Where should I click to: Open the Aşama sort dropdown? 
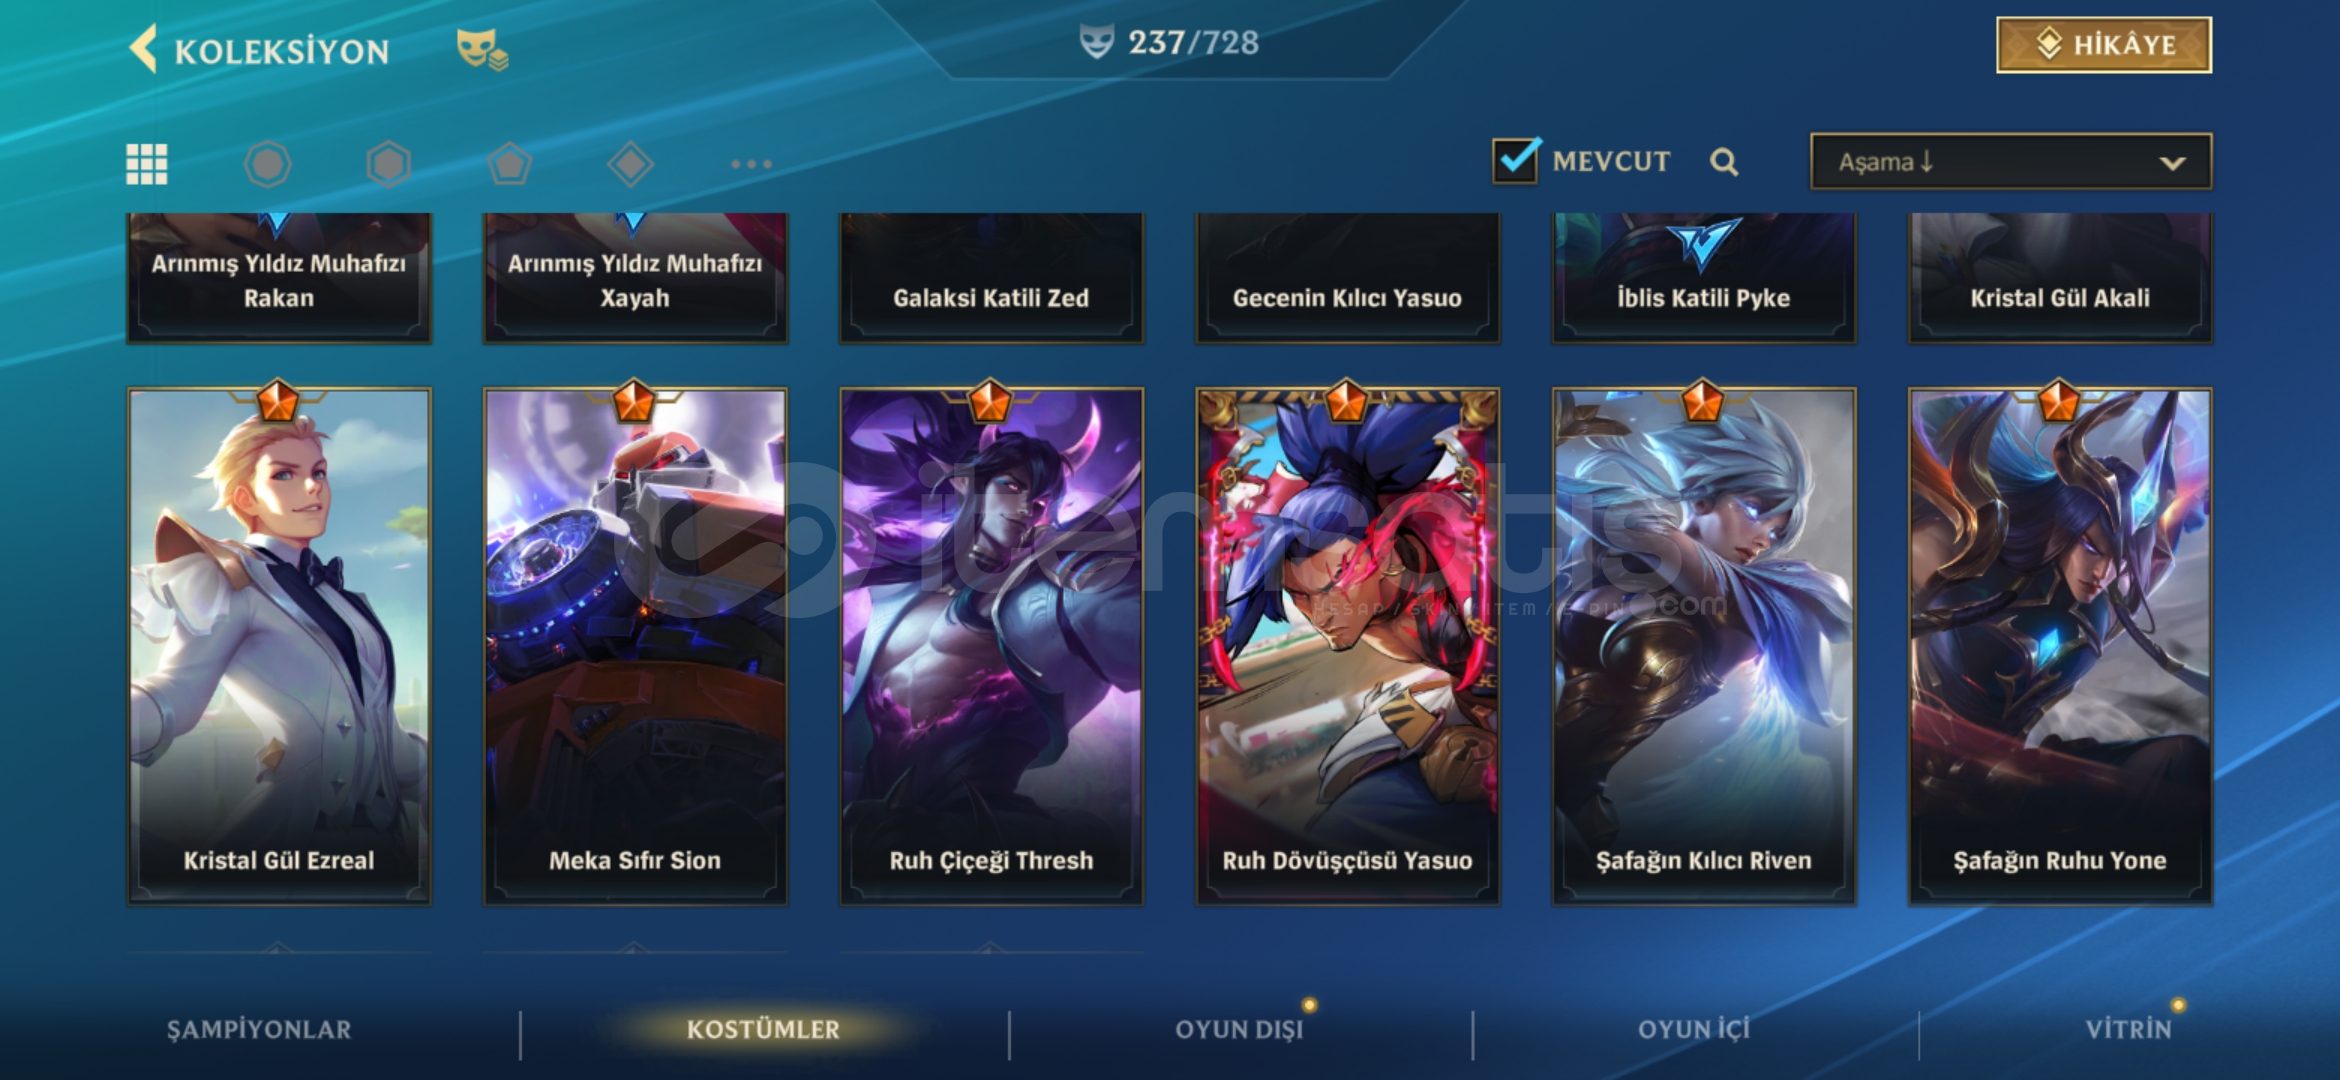pyautogui.click(x=2011, y=161)
